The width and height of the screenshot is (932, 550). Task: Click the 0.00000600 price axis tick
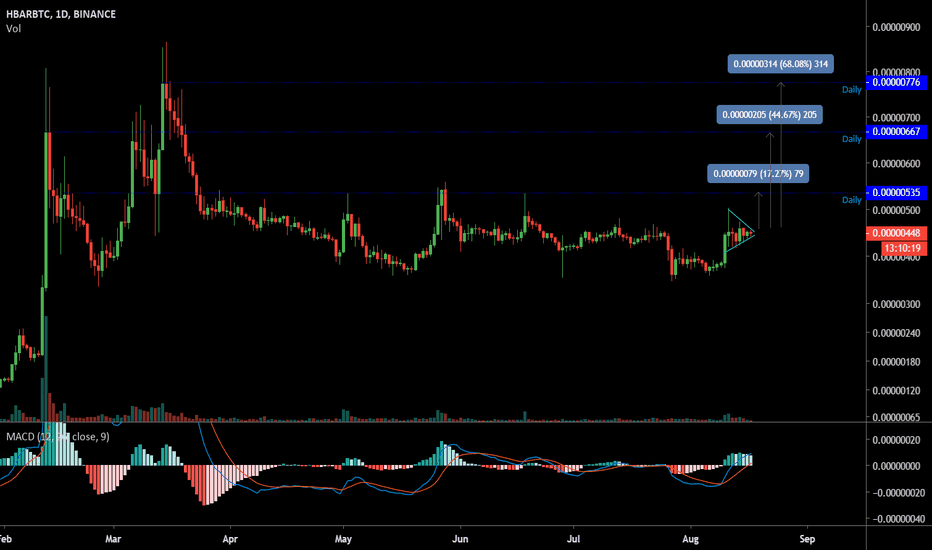click(896, 164)
